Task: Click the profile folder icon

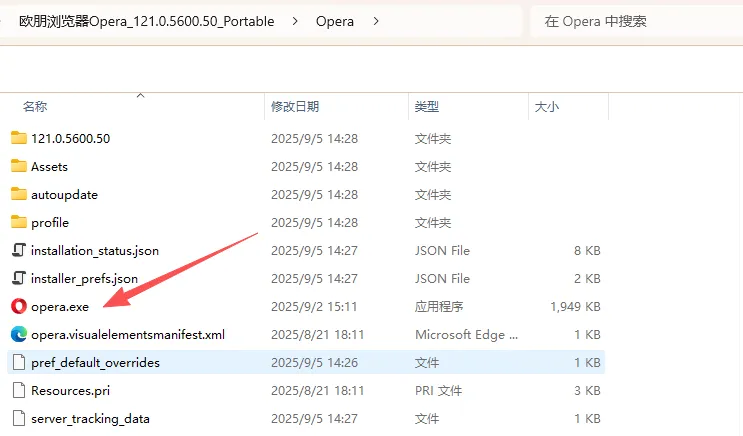Action: tap(18, 222)
